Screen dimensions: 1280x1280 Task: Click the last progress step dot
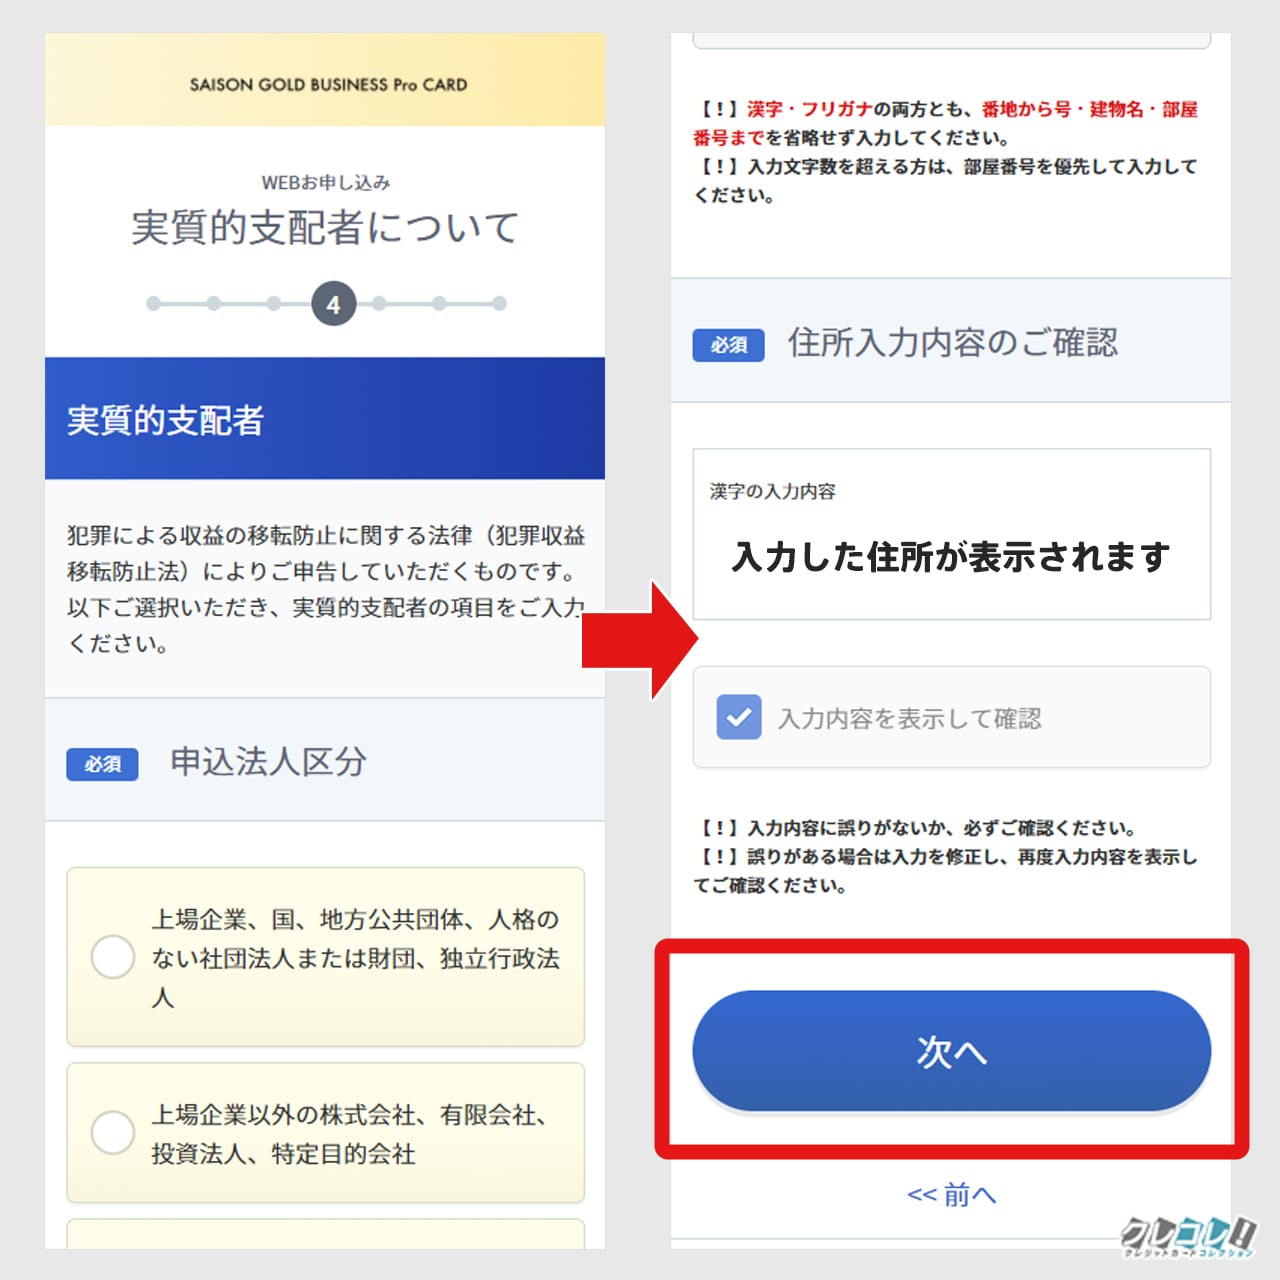[499, 303]
